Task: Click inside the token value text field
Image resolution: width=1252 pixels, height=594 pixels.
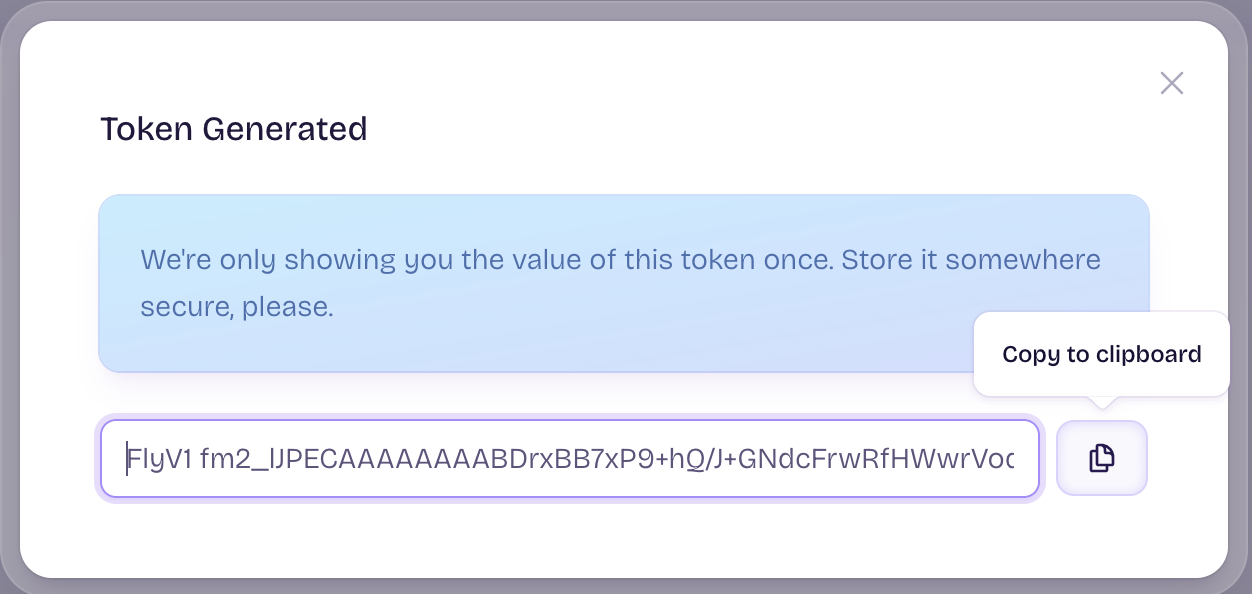Action: [x=570, y=458]
